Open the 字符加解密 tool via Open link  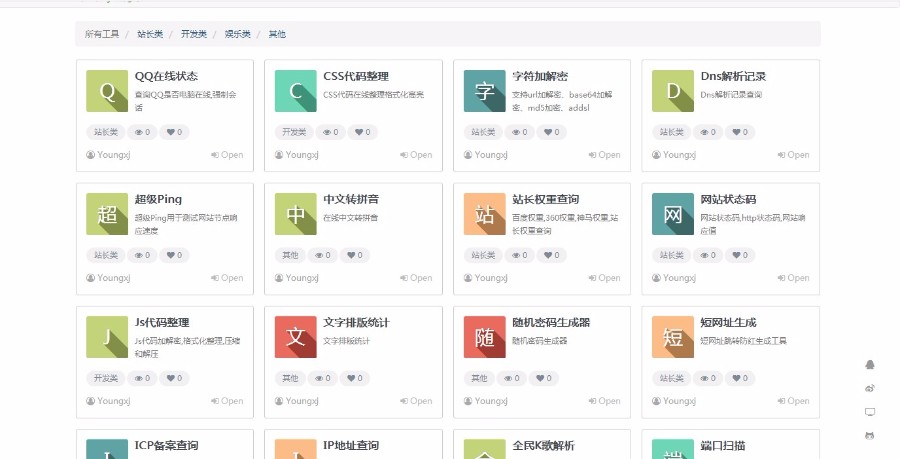(604, 155)
